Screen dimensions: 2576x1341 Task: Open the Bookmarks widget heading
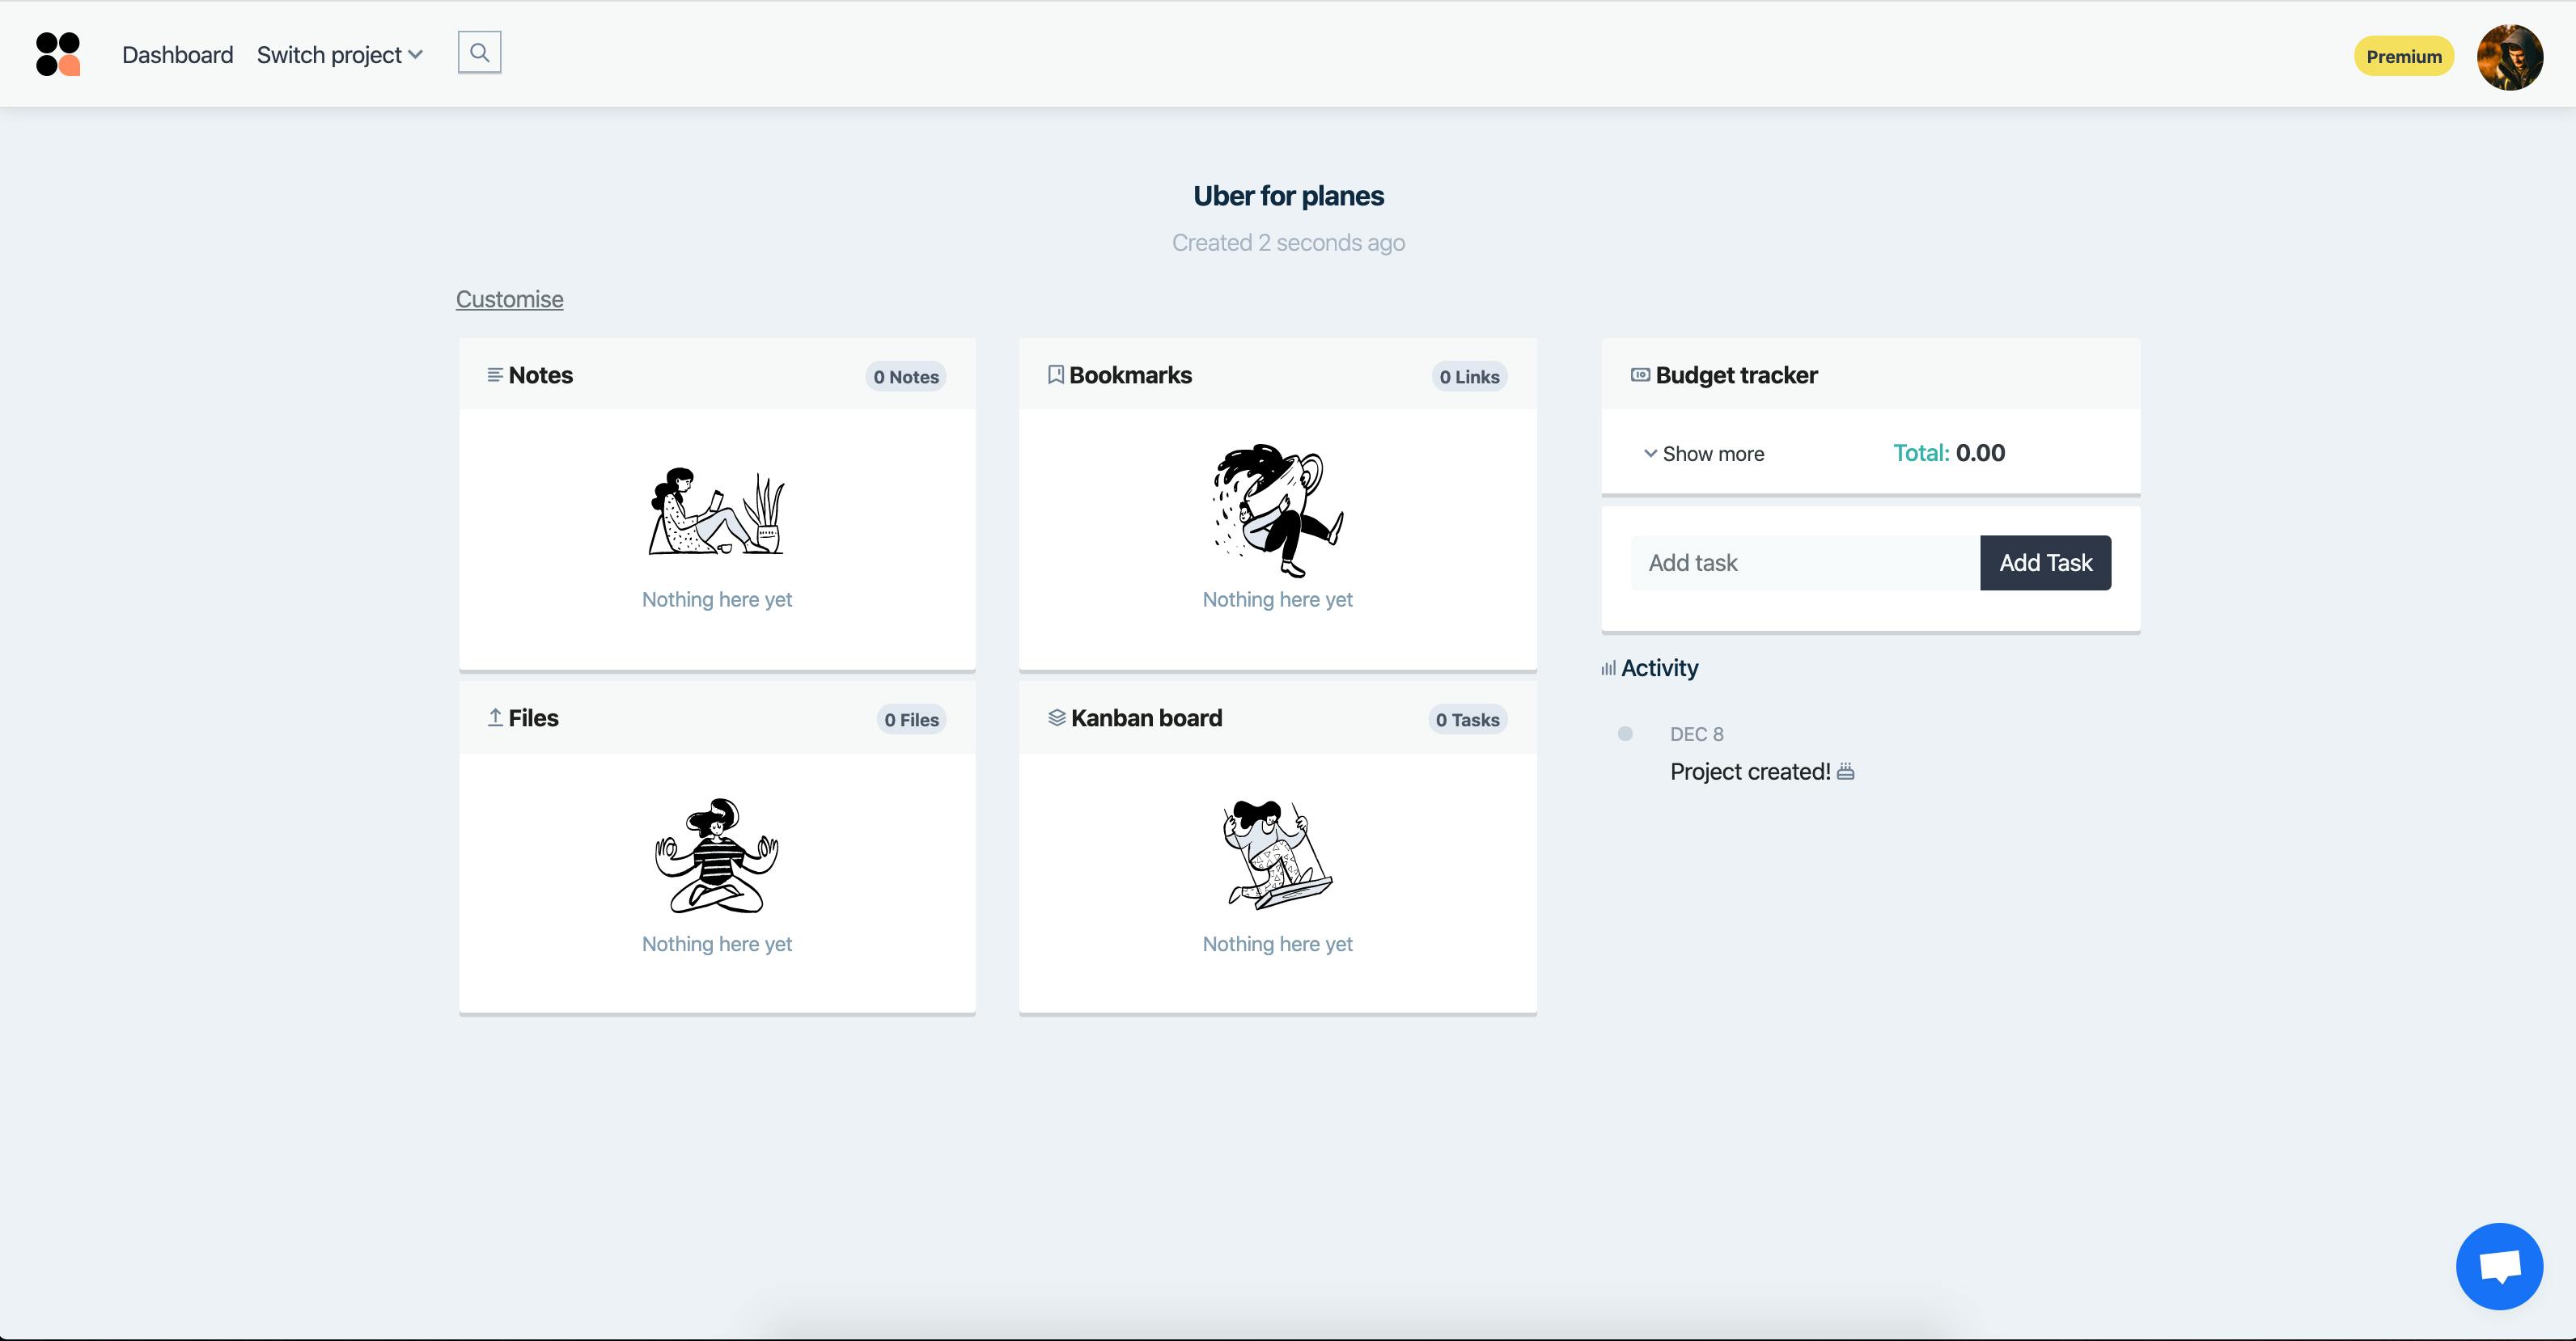tap(1130, 375)
